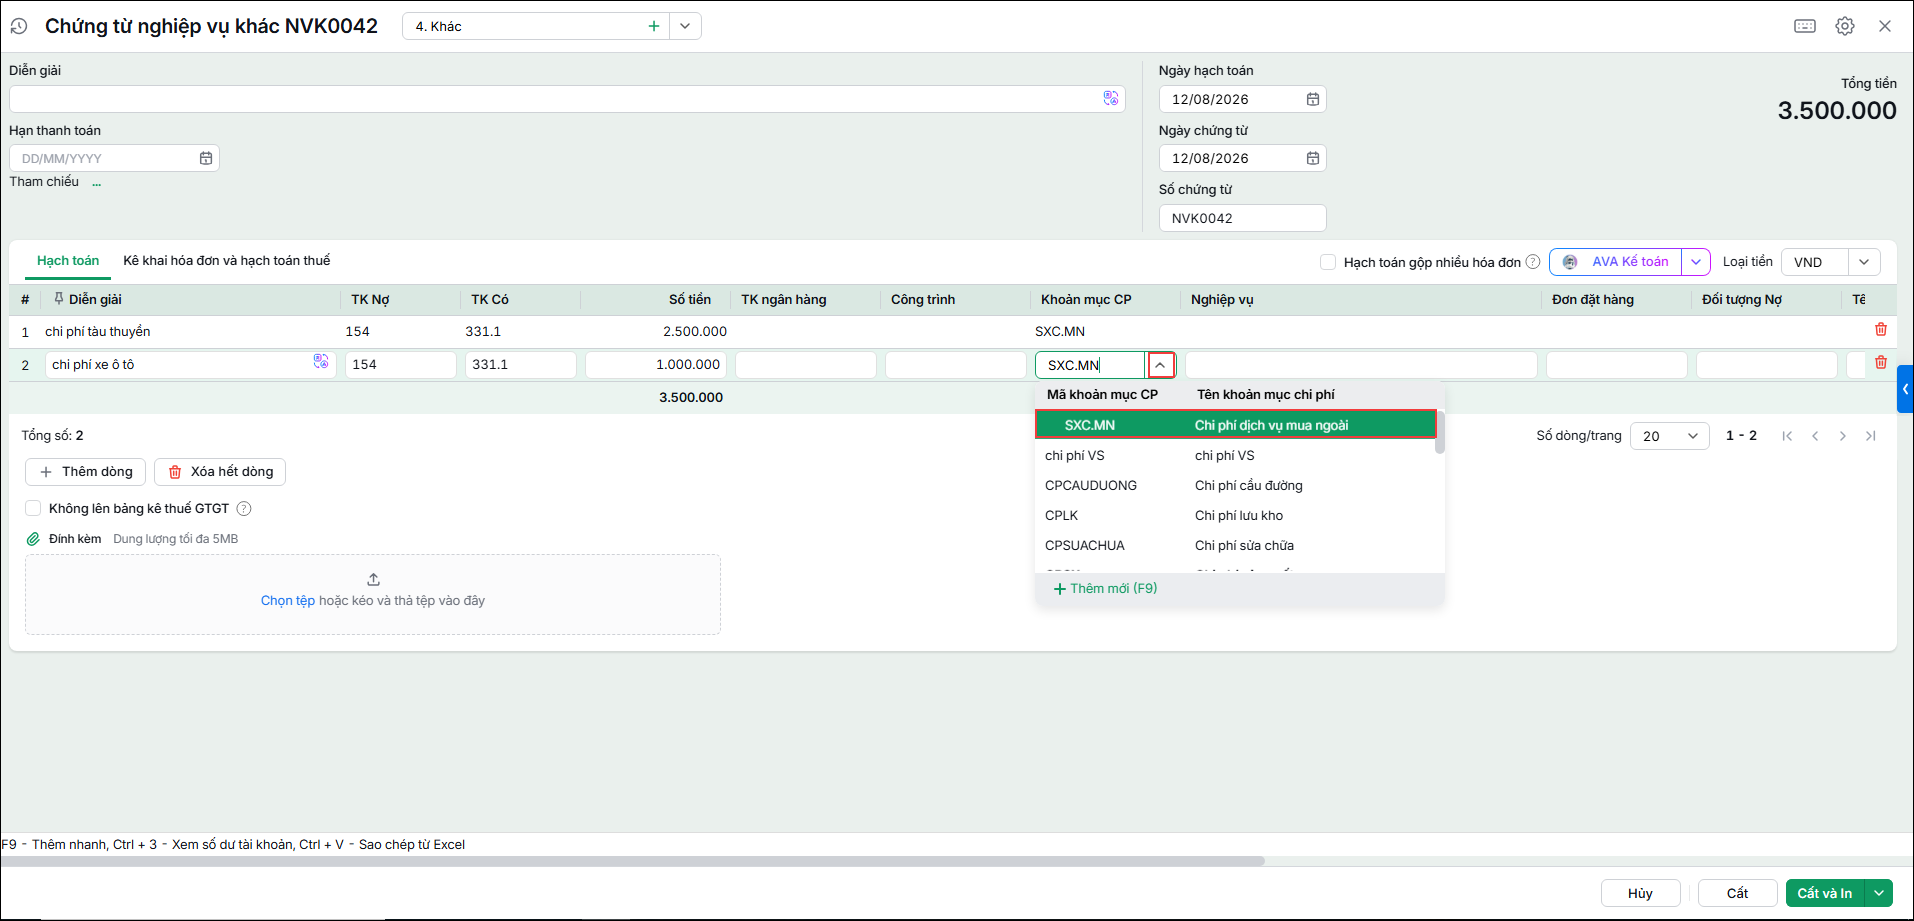Viewport: 1914px width, 921px height.
Task: Click green plus icon in voucher type box
Action: point(654,26)
